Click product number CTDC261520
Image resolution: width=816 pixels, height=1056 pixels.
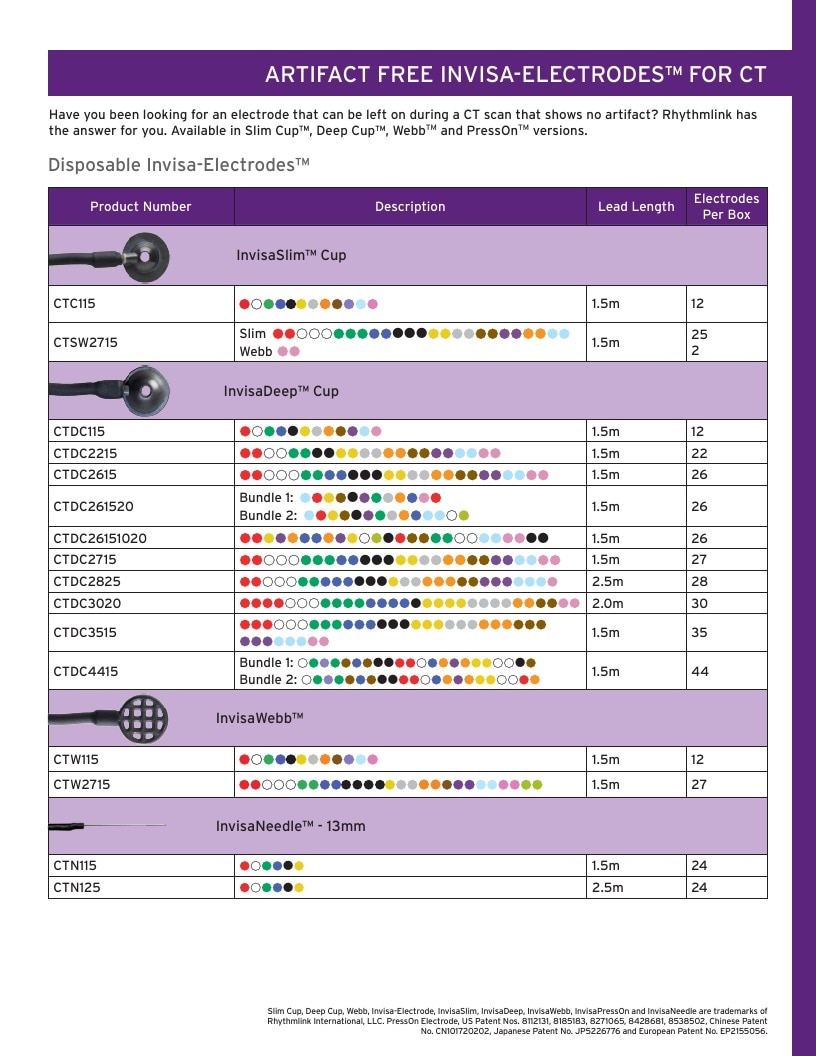pyautogui.click(x=93, y=506)
